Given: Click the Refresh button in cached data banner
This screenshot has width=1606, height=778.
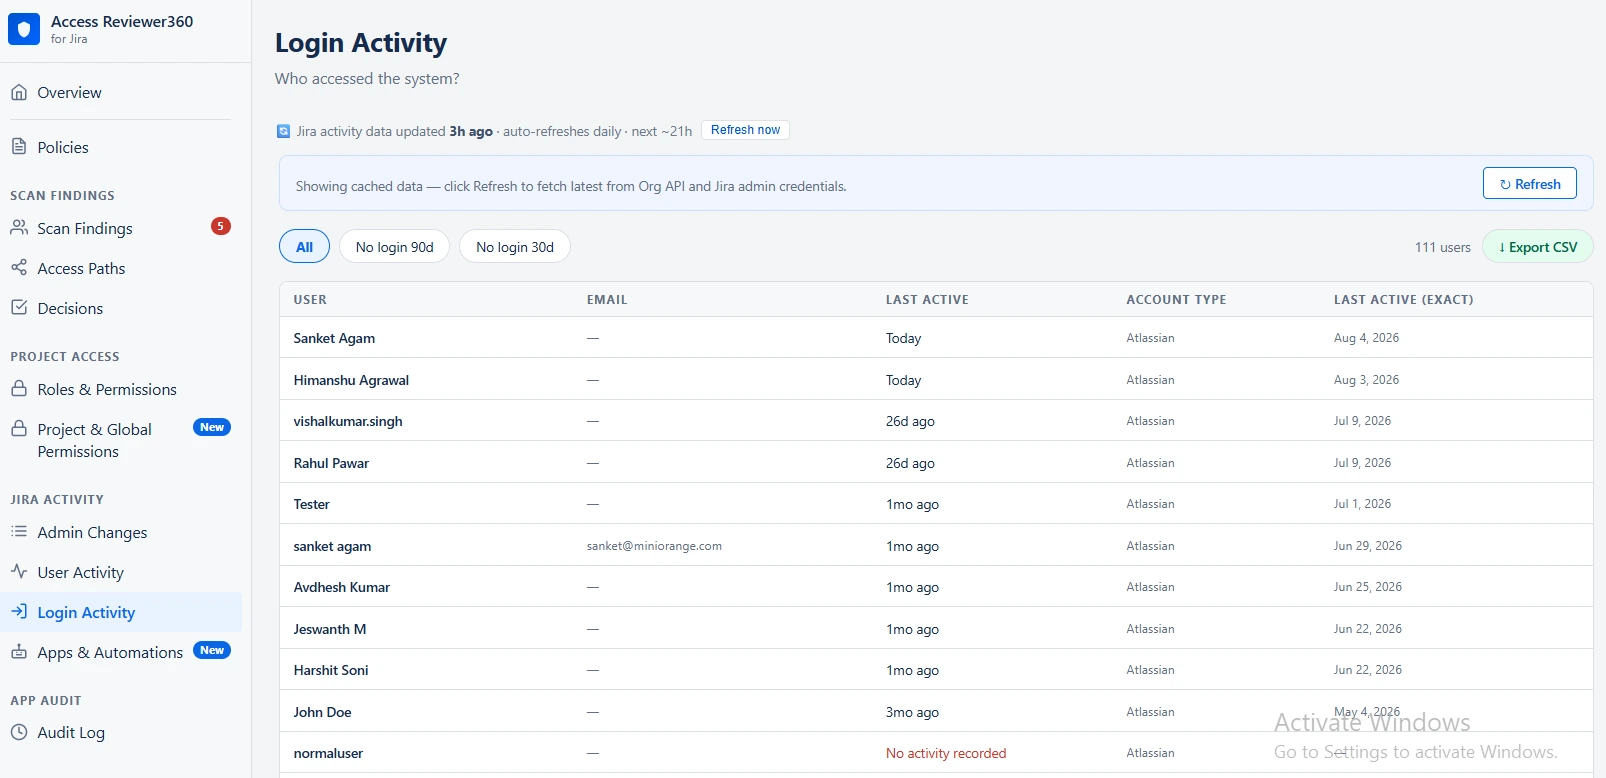Looking at the screenshot, I should coord(1529,184).
